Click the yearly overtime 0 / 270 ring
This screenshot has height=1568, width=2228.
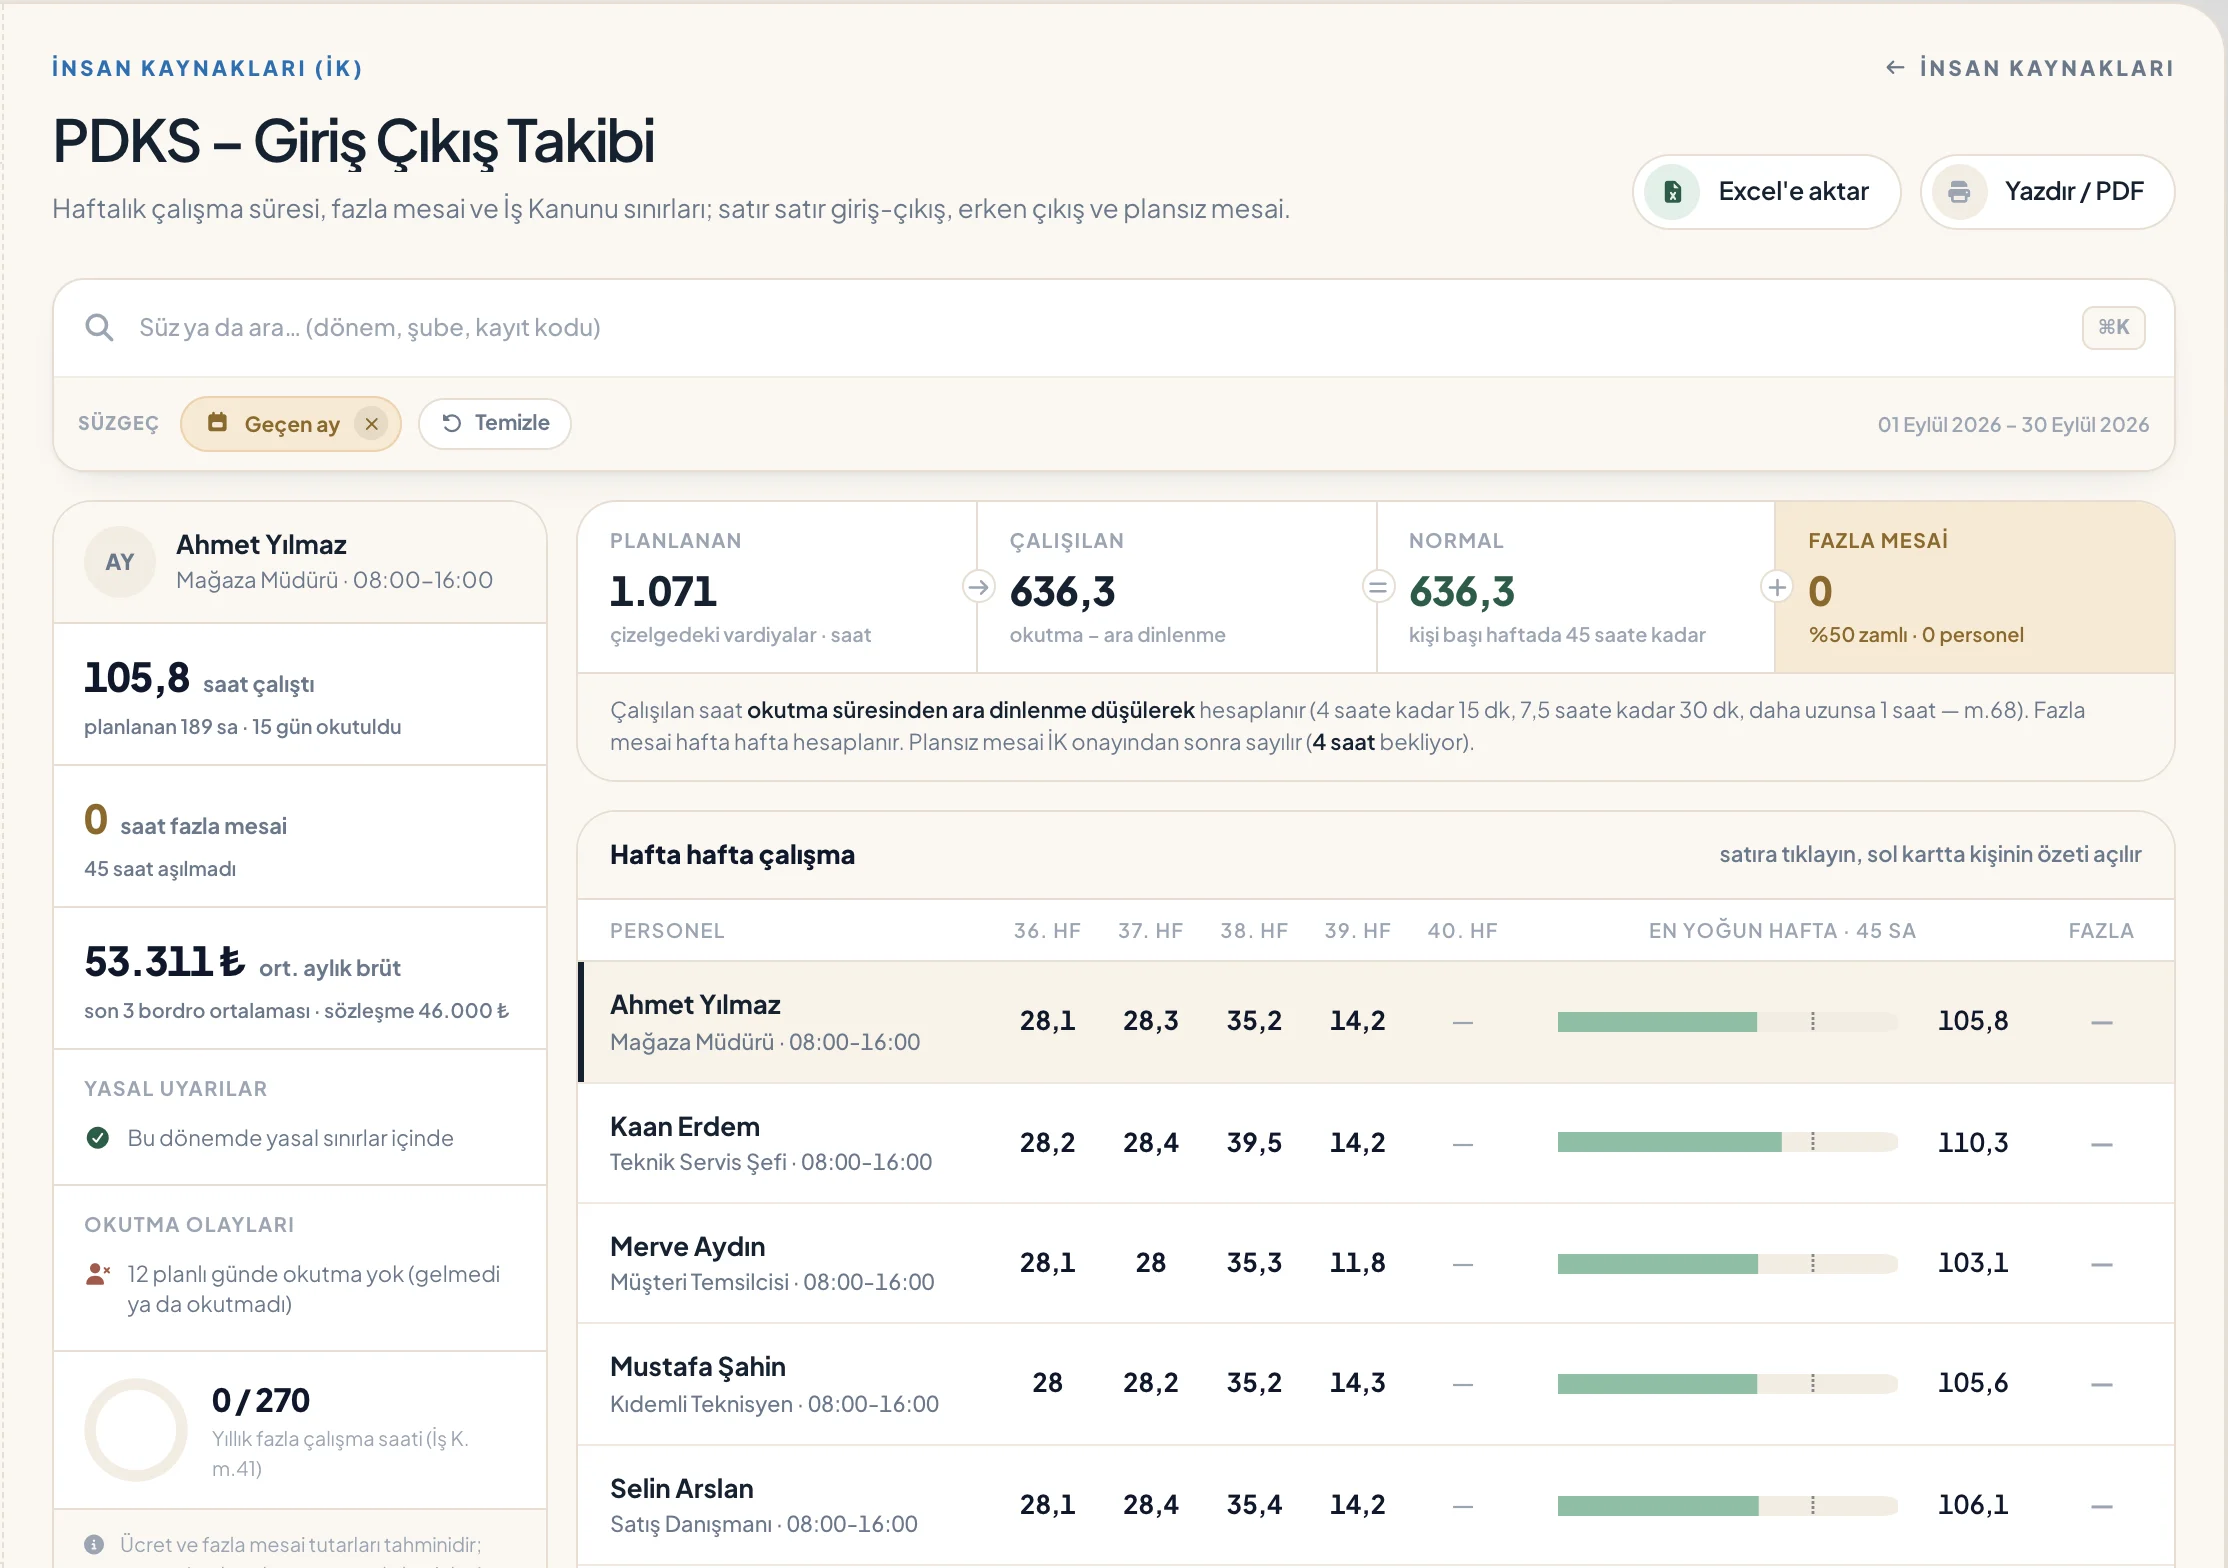[136, 1430]
